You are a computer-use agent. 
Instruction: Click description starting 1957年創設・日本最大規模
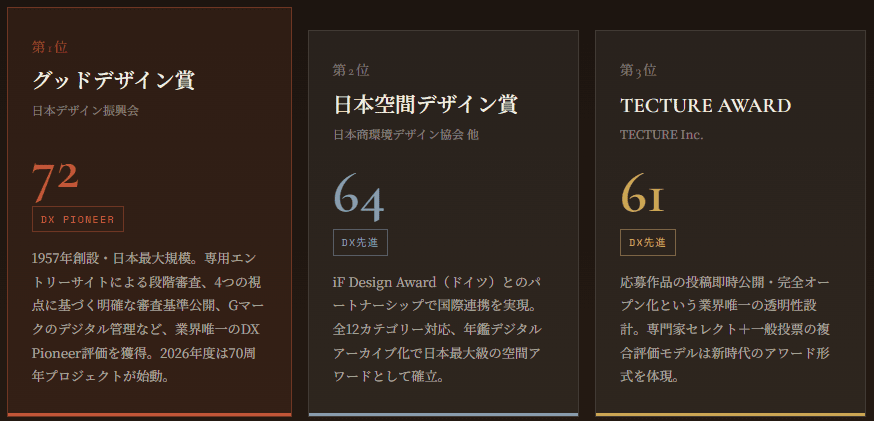[x=147, y=317]
